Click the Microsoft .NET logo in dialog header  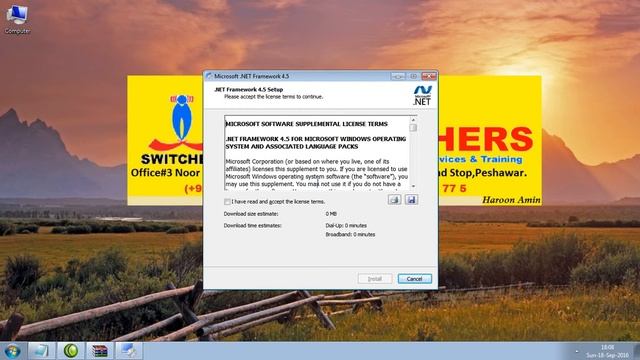coord(422,95)
